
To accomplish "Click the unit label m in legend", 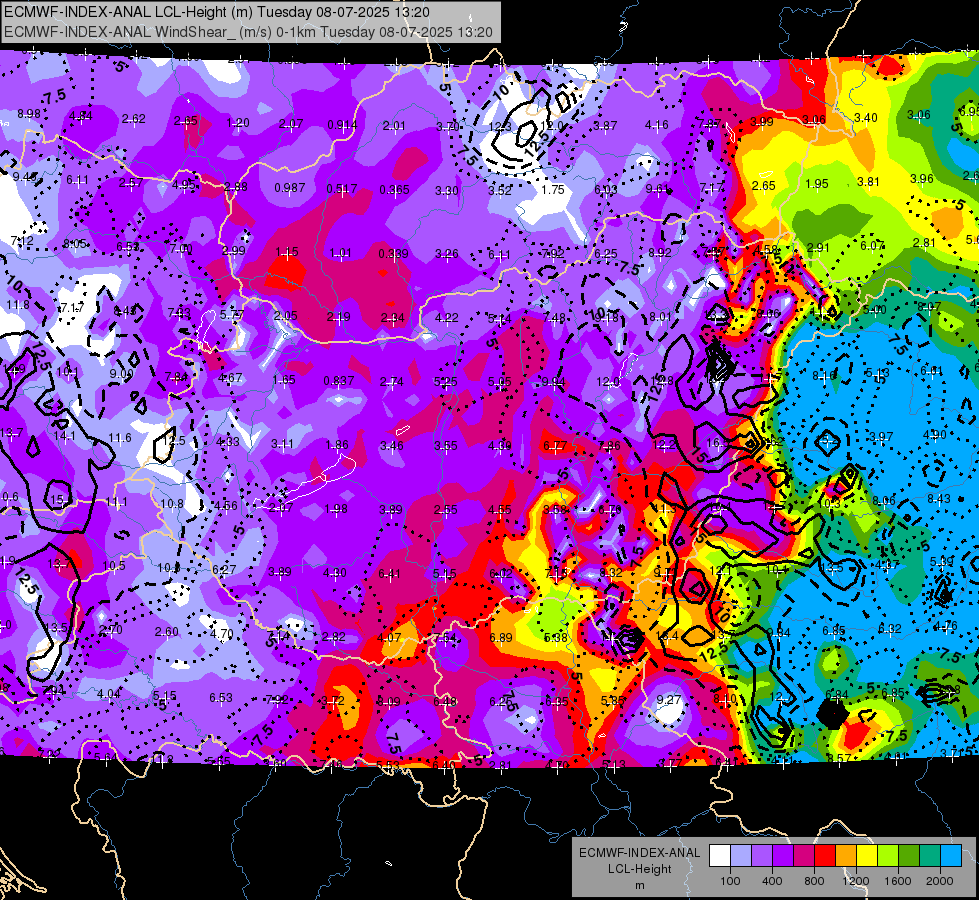I will (x=639, y=886).
